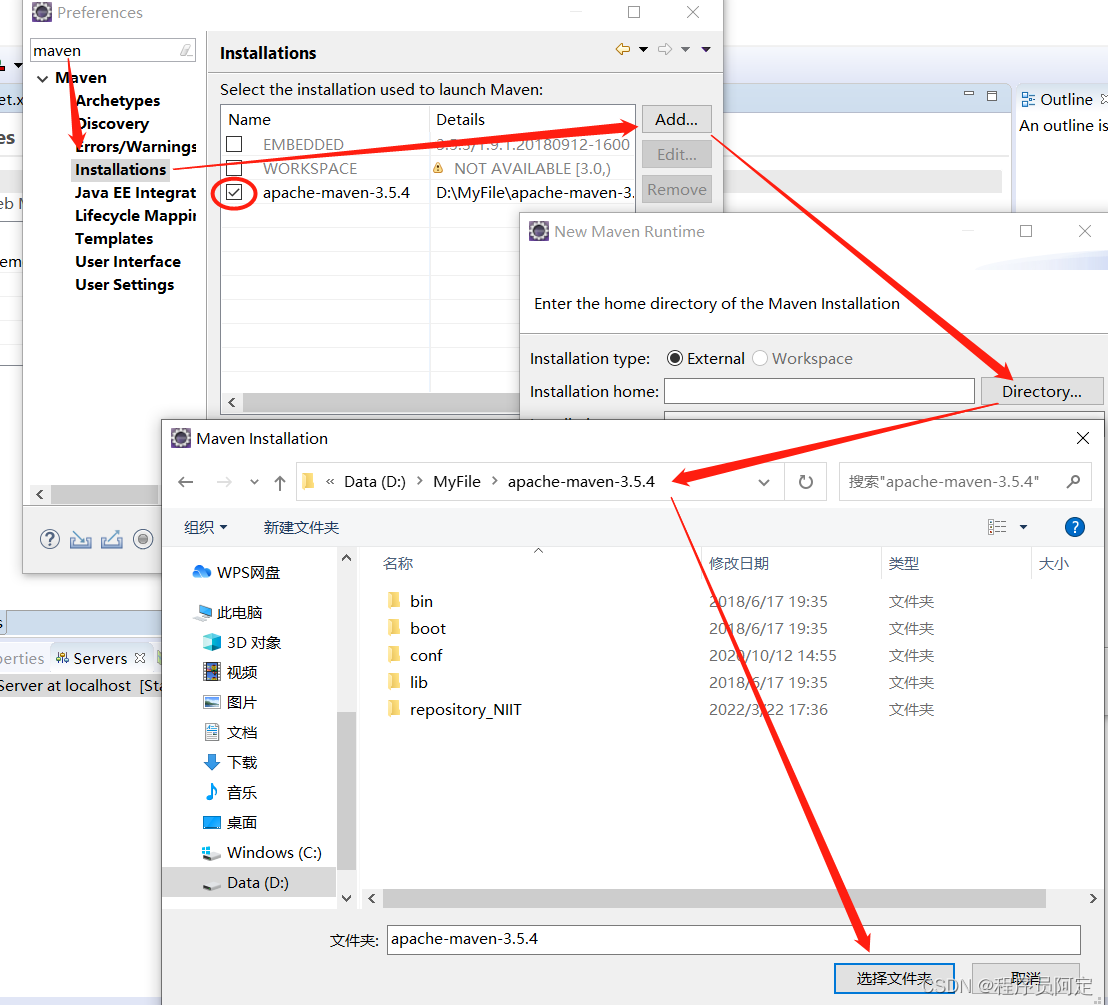Go up one folder level arrow
The image size is (1108, 1005).
pyautogui.click(x=280, y=483)
